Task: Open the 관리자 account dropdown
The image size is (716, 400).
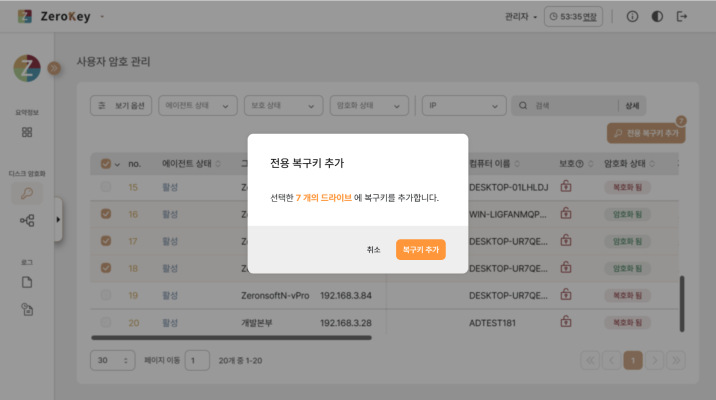Action: pyautogui.click(x=521, y=17)
